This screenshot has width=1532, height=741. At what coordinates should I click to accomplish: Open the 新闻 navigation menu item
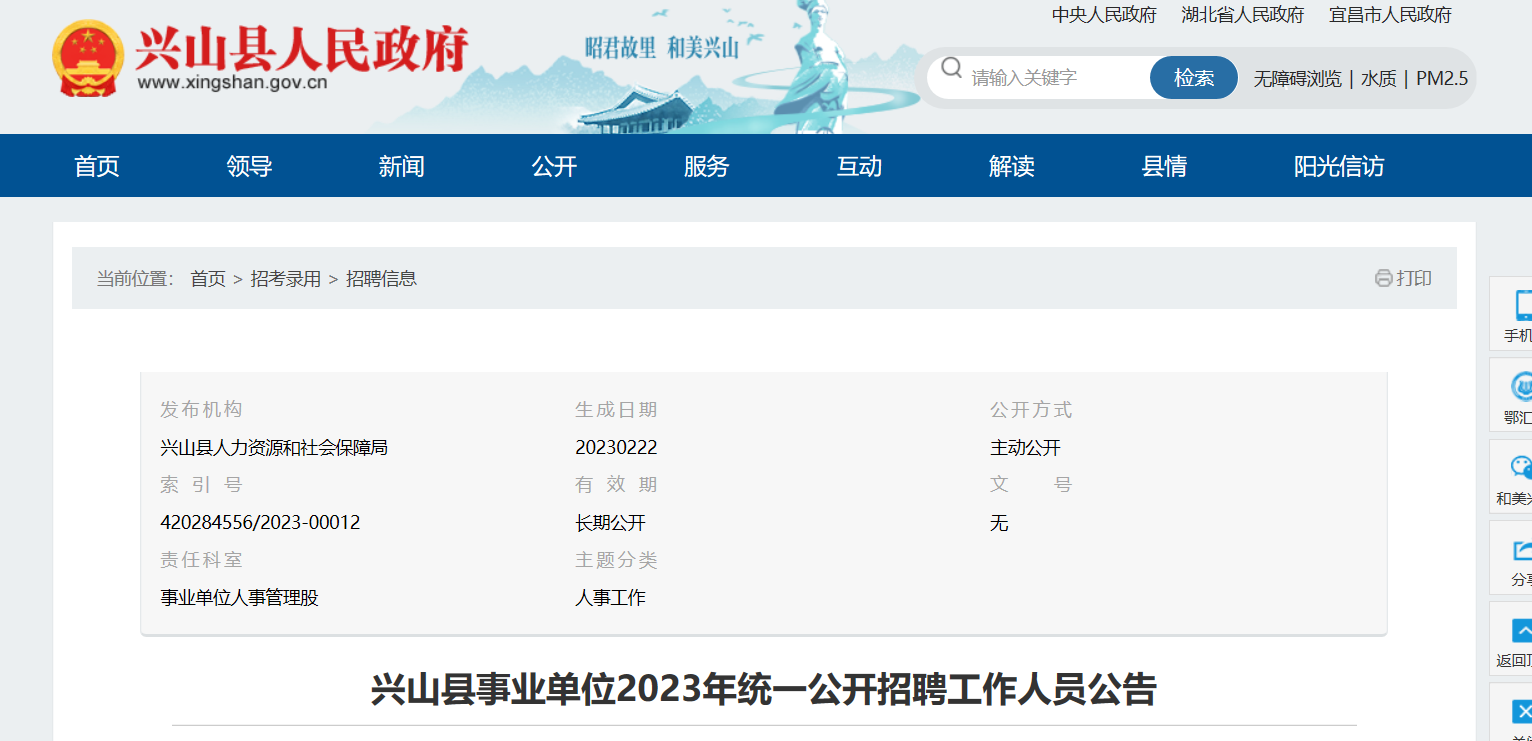[402, 166]
